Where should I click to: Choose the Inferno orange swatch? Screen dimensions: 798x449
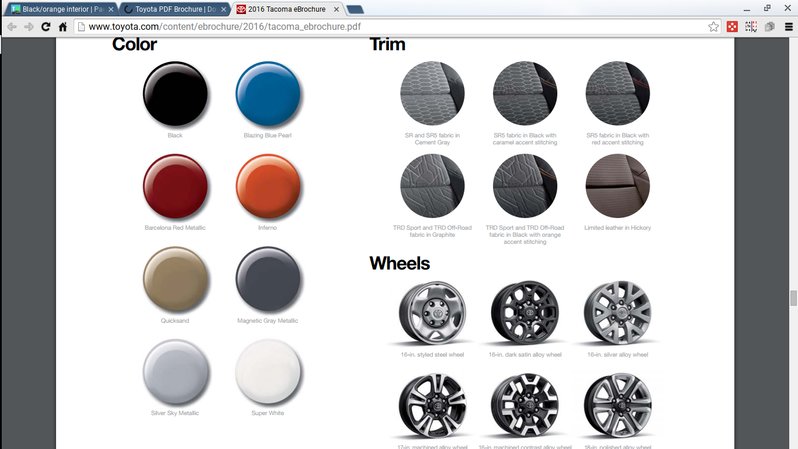pos(268,186)
